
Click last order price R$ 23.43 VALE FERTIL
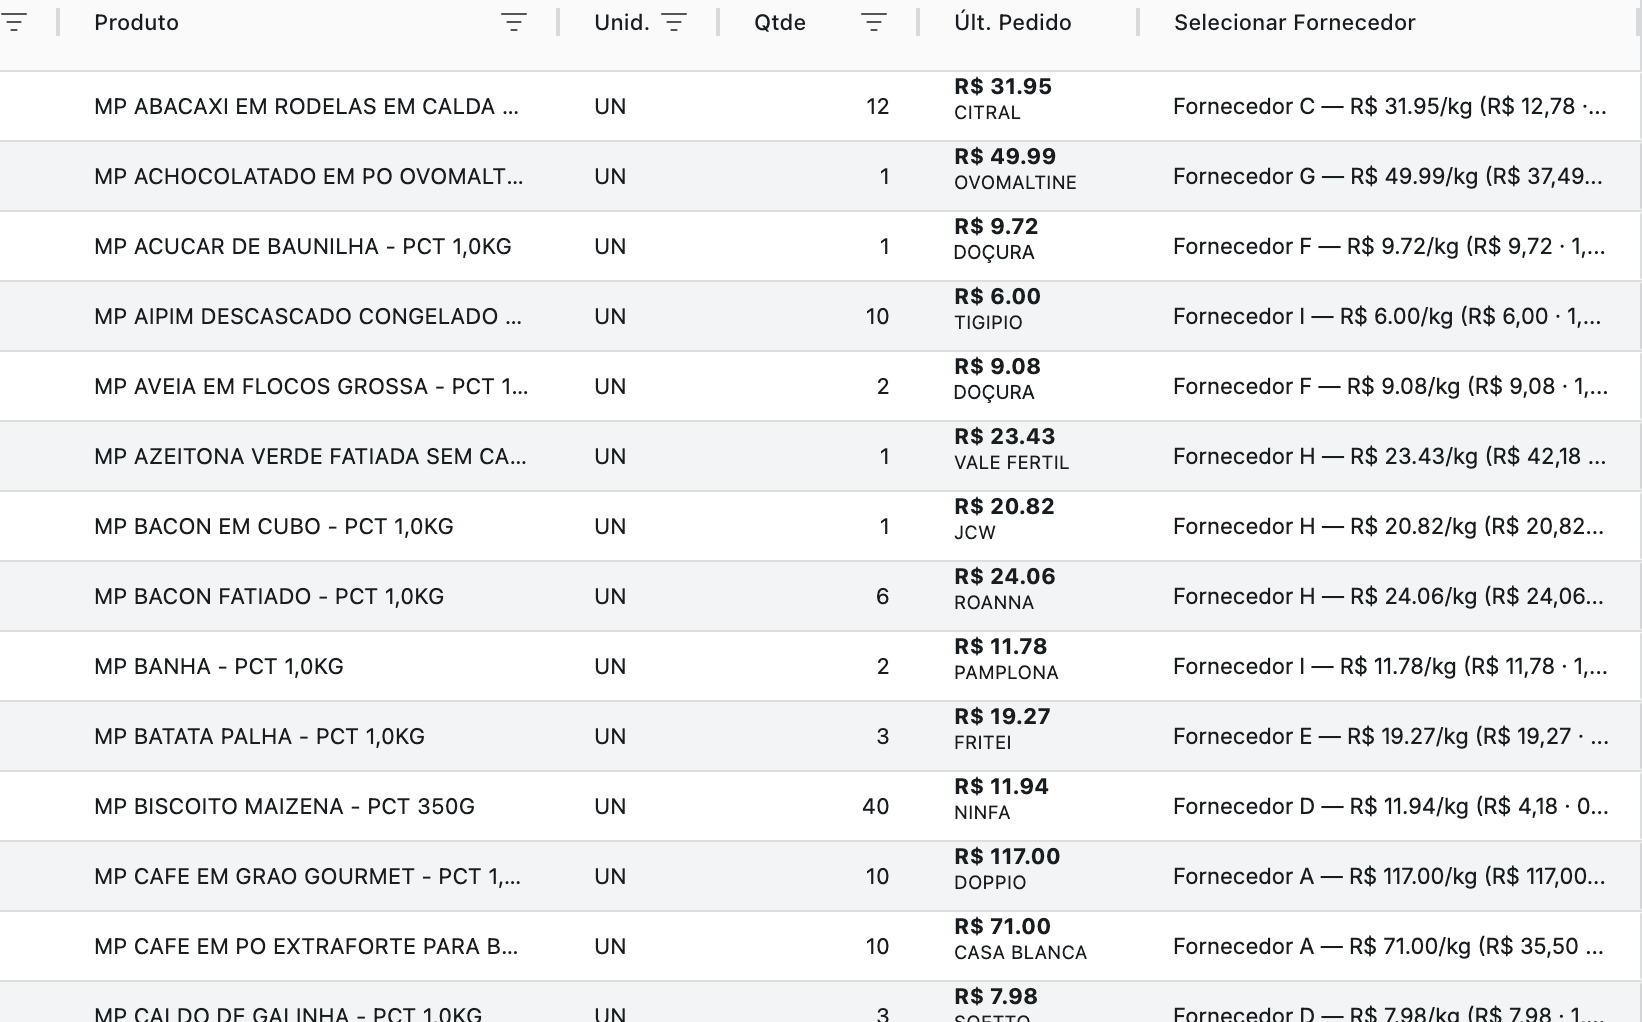pyautogui.click(x=1011, y=448)
